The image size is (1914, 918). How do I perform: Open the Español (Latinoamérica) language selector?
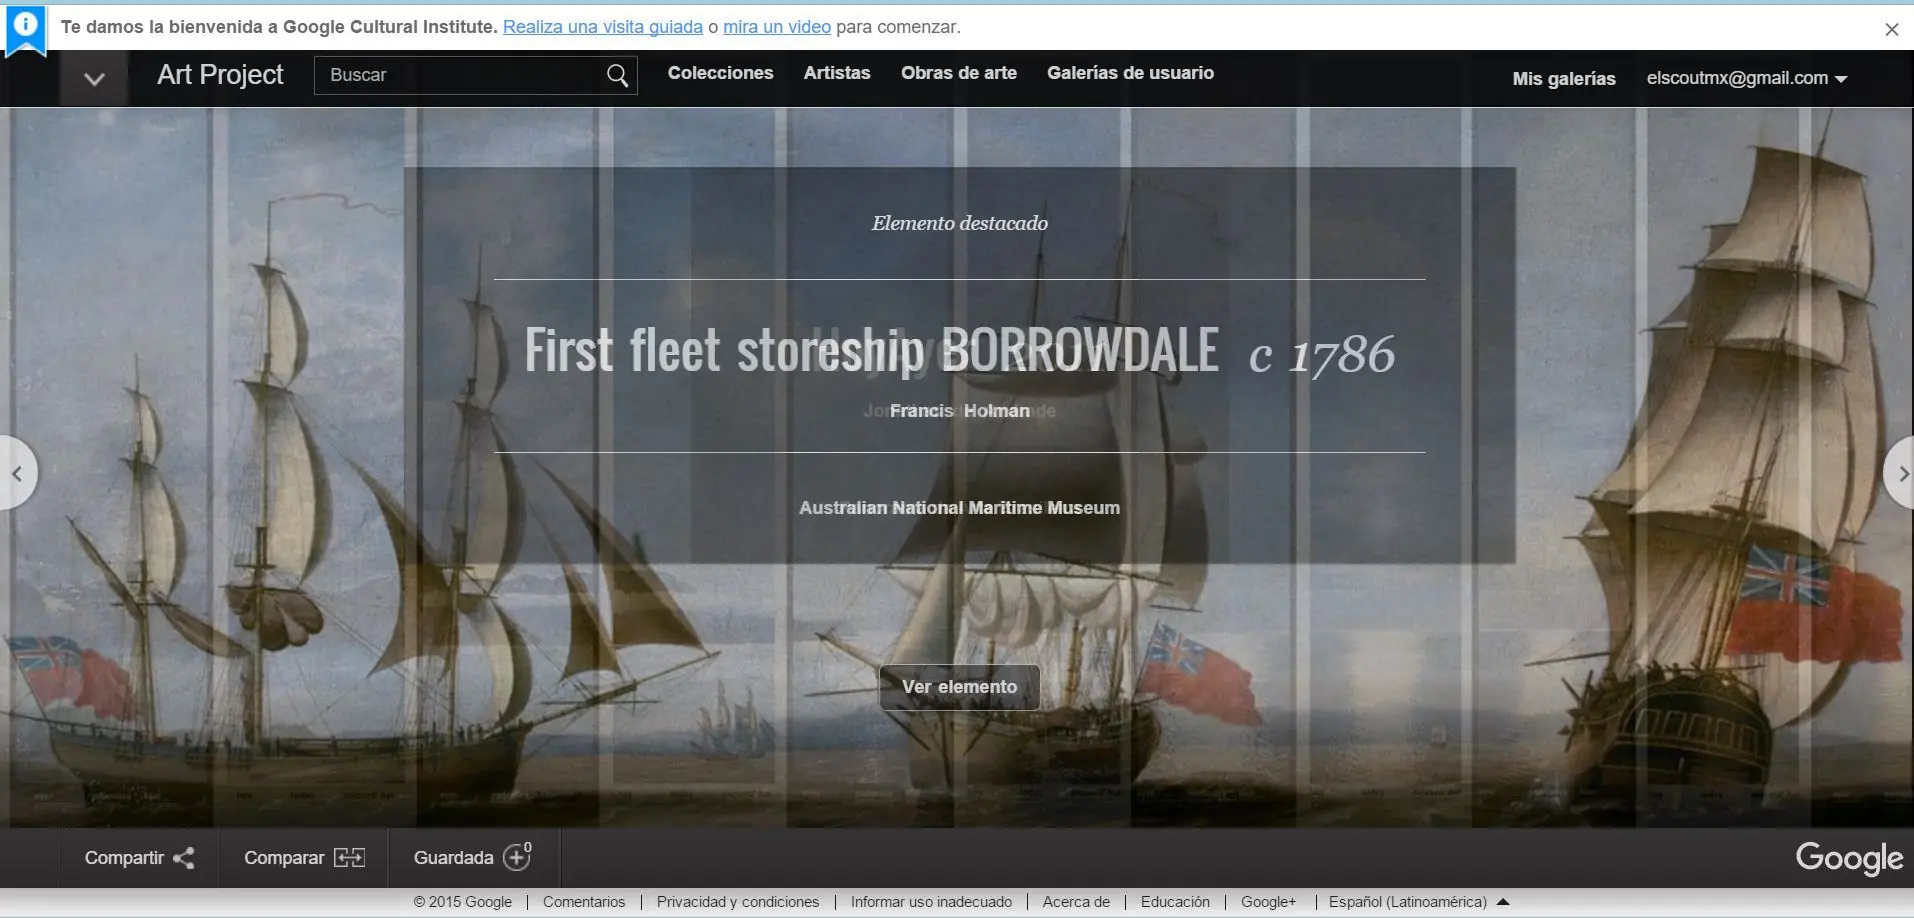point(1418,902)
